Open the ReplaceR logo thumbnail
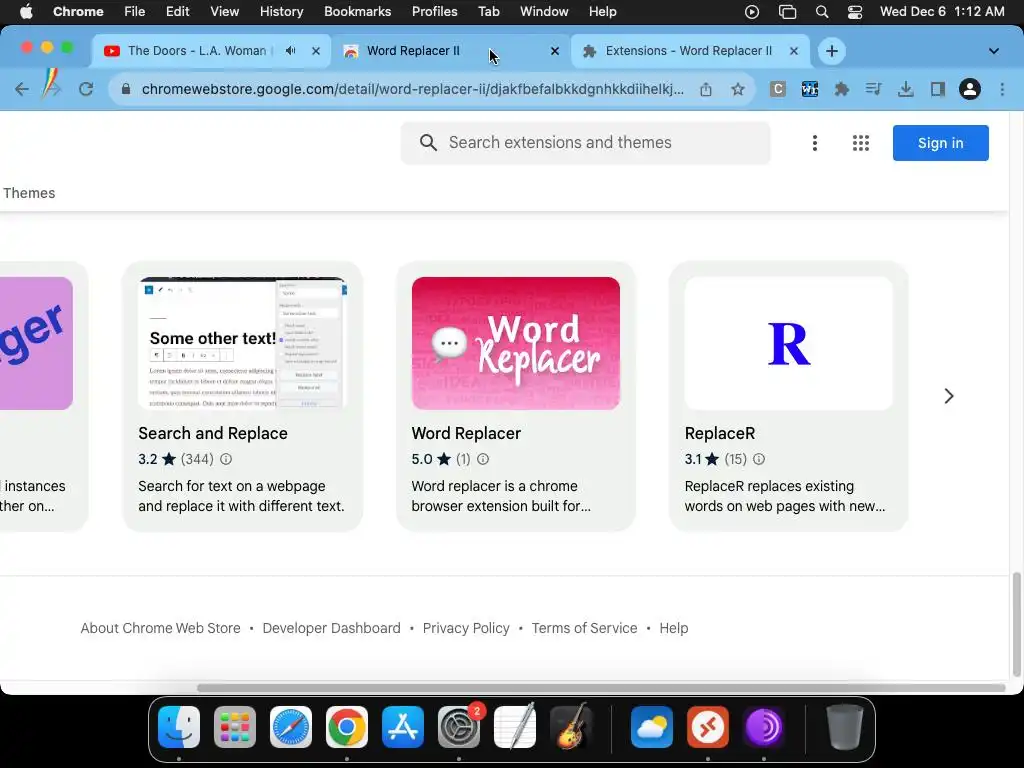1024x768 pixels. (x=789, y=344)
